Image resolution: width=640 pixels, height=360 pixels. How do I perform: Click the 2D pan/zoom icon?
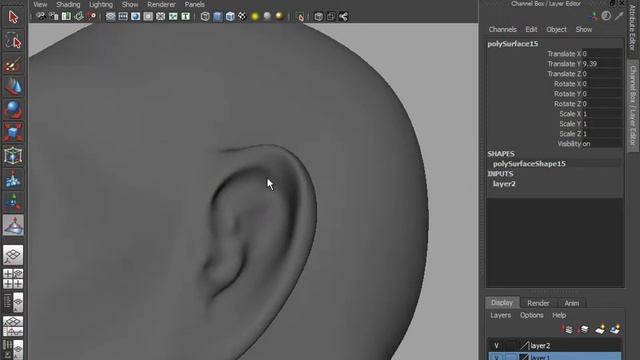pyautogui.click(x=91, y=16)
